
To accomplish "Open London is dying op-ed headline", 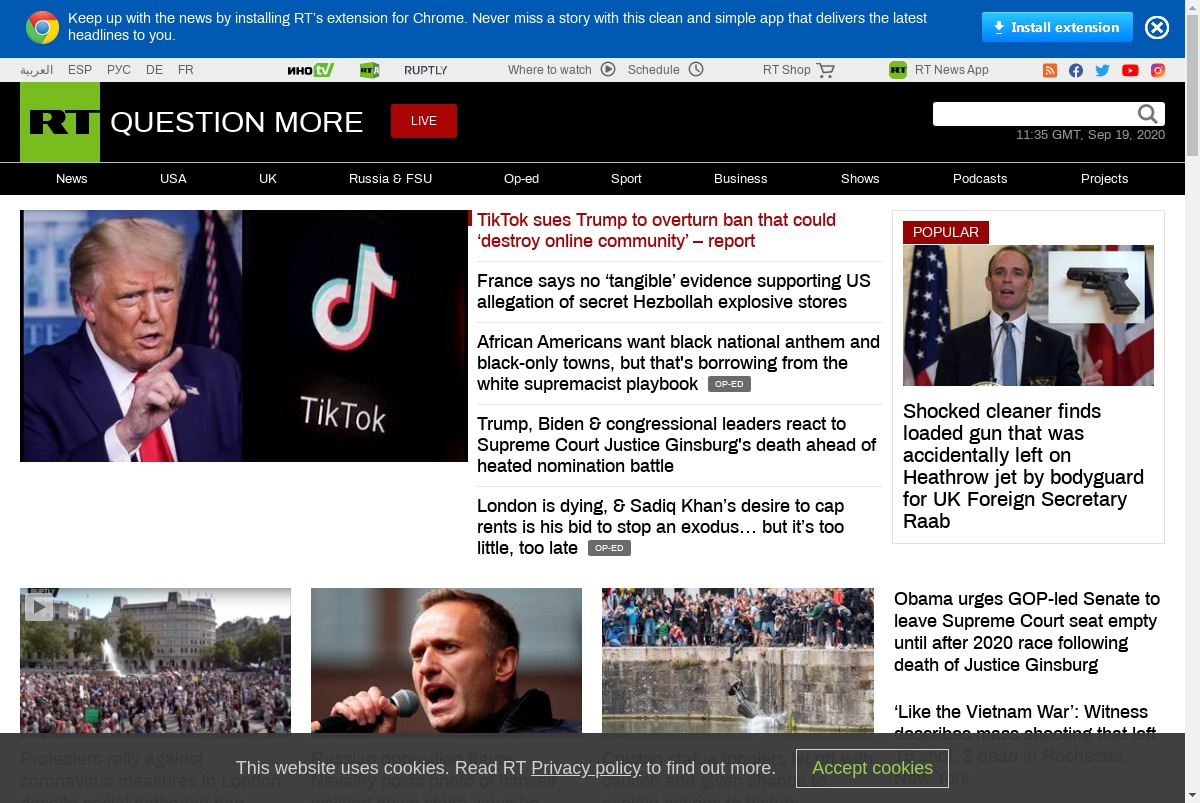I will [x=661, y=526].
